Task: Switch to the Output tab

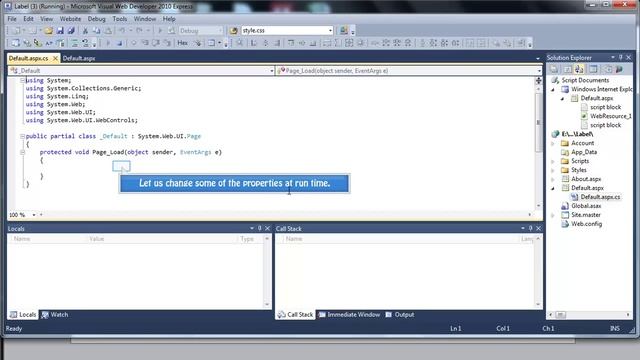Action: [x=400, y=315]
